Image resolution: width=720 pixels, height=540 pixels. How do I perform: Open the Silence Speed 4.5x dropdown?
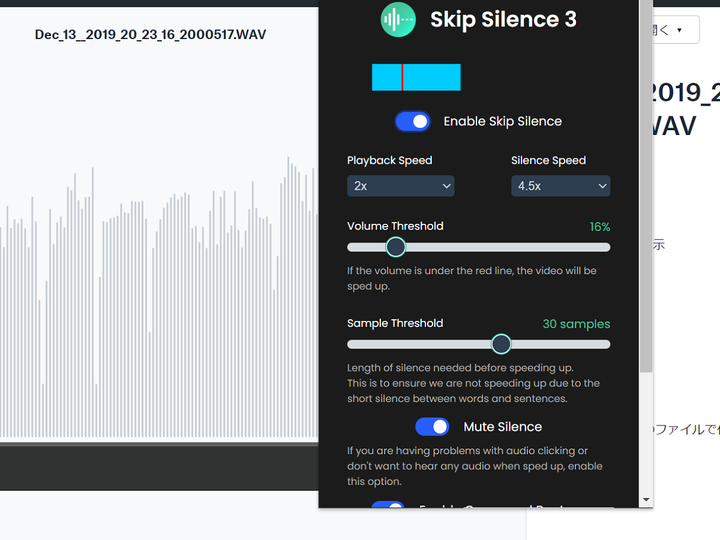561,186
